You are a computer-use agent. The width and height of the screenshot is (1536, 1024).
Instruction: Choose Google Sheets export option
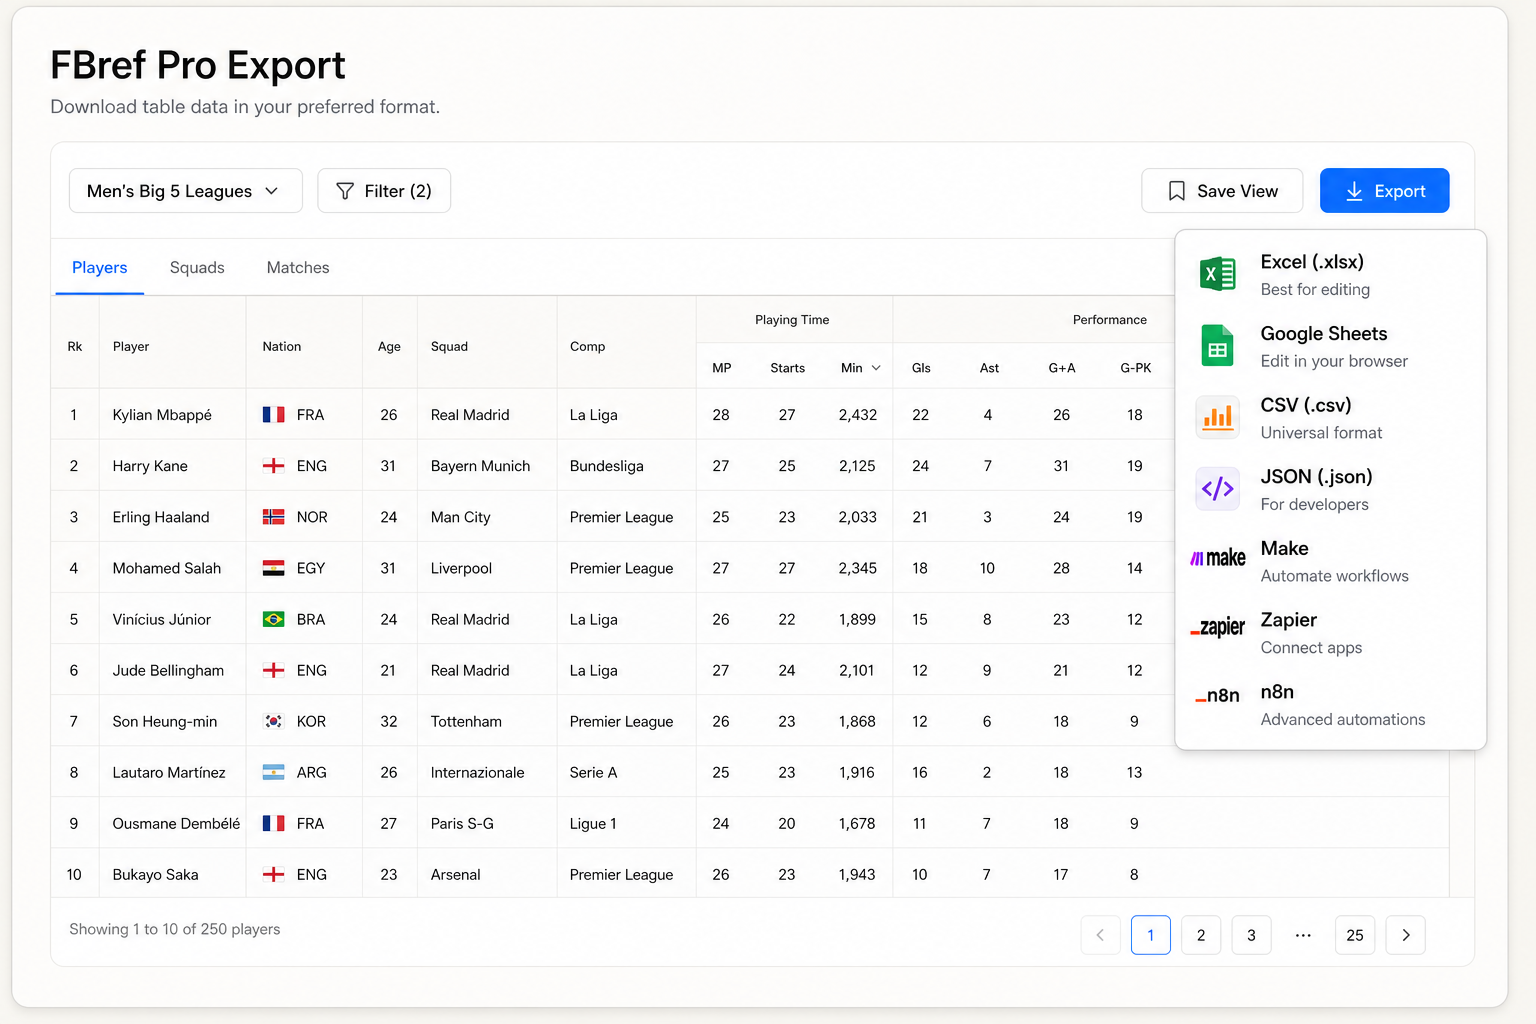point(1330,346)
